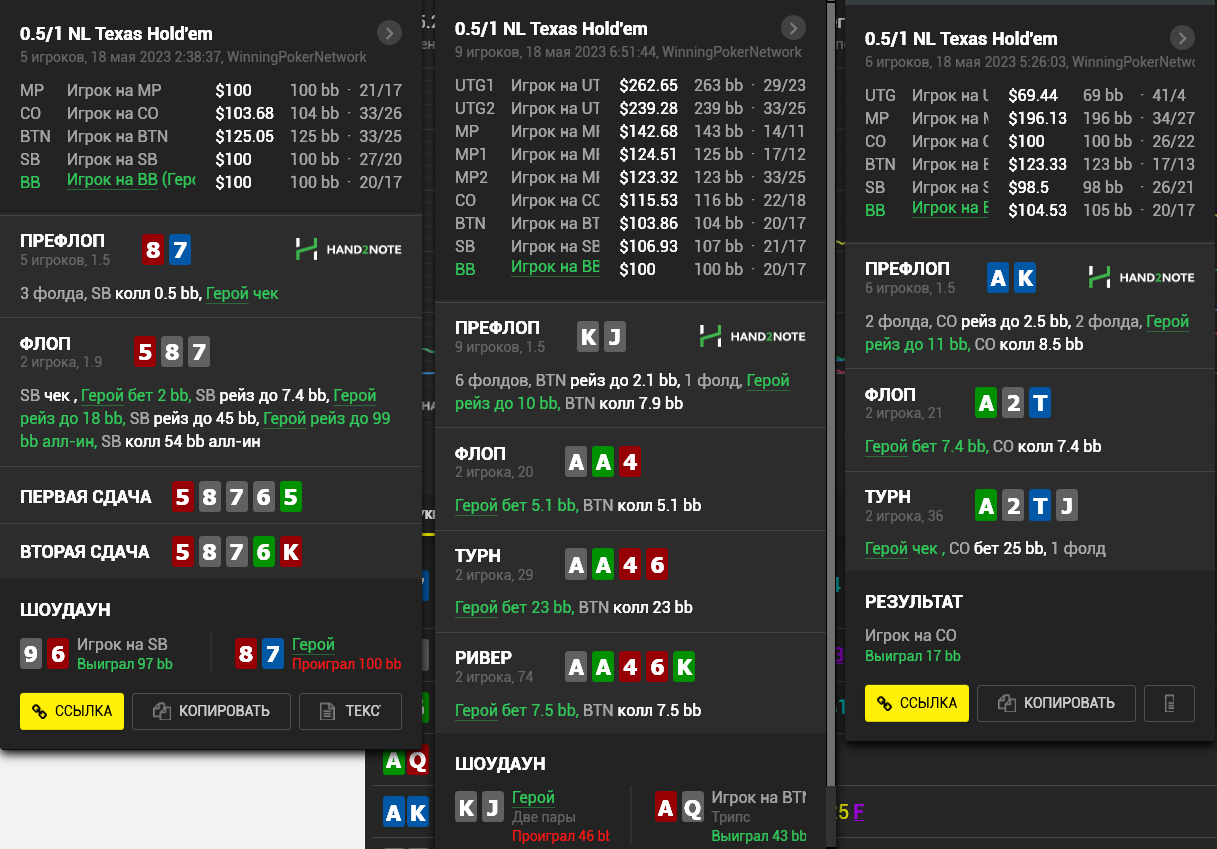Click the UTG1 $262.65 stack value
This screenshot has height=849, width=1217.
tap(648, 85)
